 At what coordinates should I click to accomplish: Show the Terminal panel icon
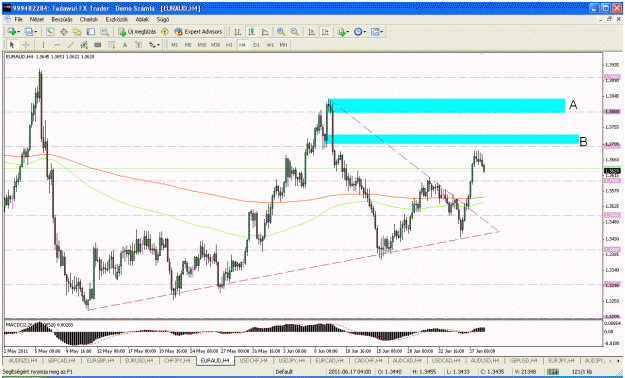pos(91,32)
